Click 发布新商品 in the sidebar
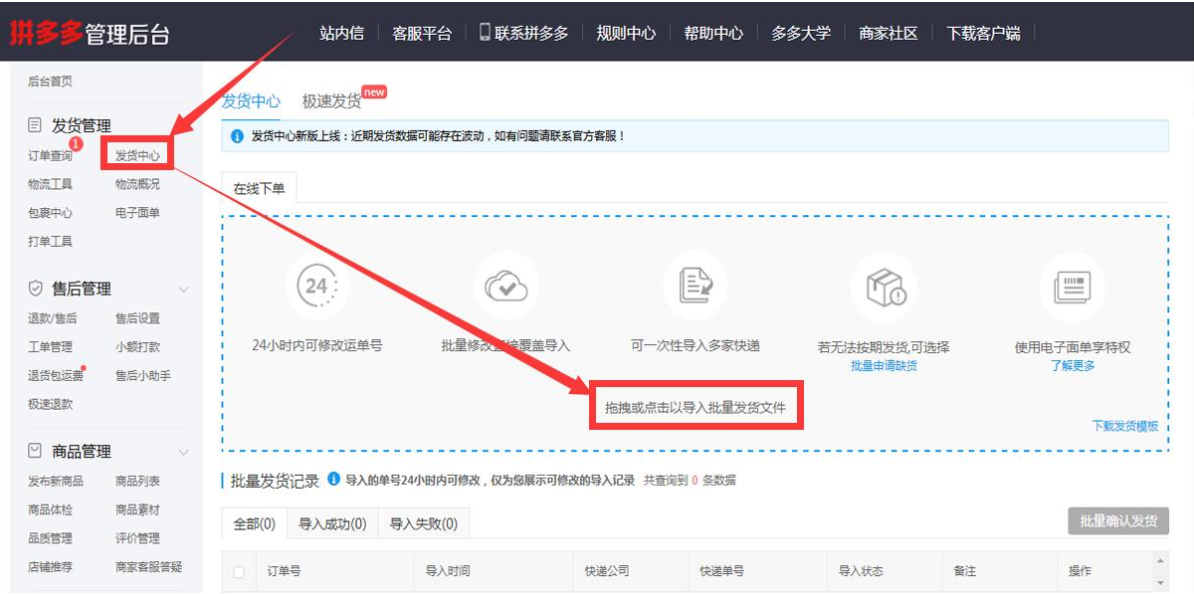The image size is (1194, 594). 56,481
